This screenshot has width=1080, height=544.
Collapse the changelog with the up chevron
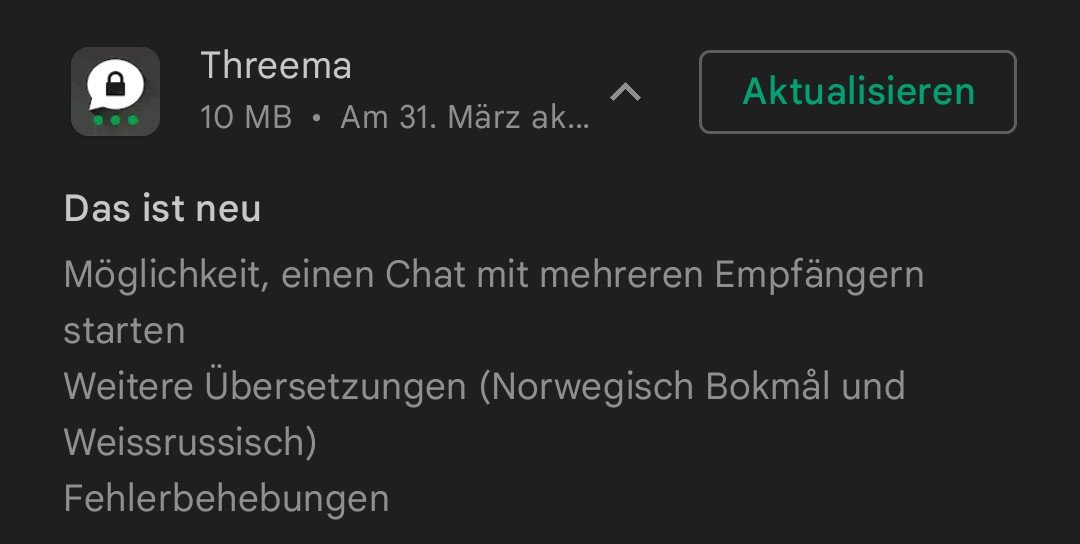click(625, 92)
